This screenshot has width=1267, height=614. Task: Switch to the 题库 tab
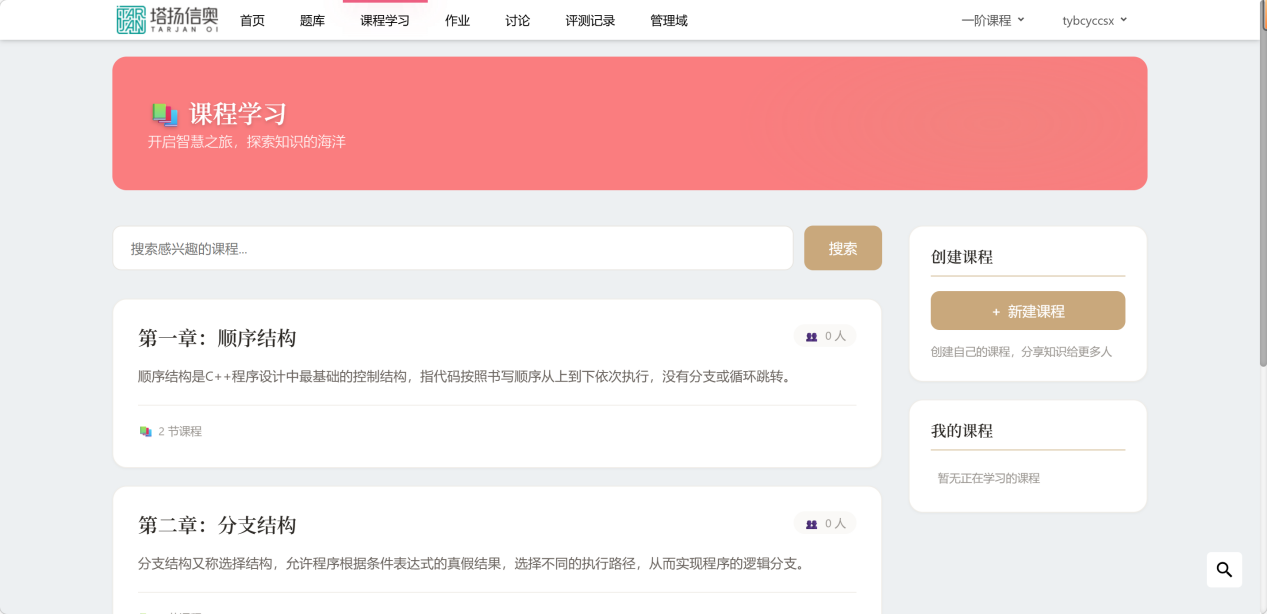coord(311,19)
